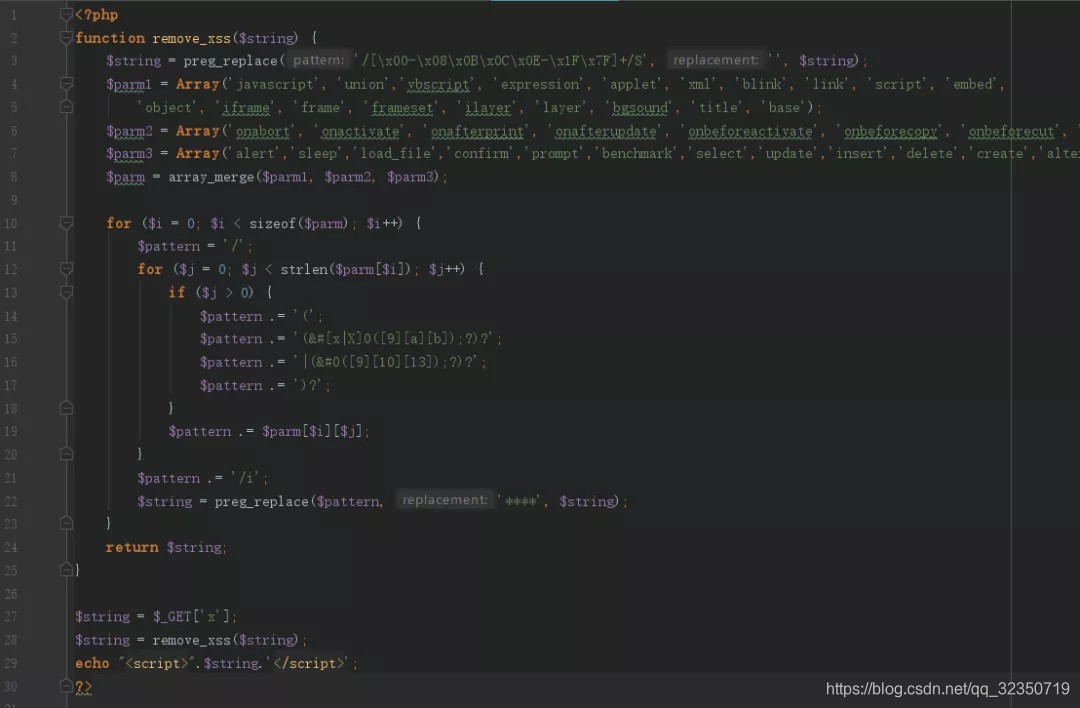
Task: Fold the $parm1 array at line 4
Action: 66,84
